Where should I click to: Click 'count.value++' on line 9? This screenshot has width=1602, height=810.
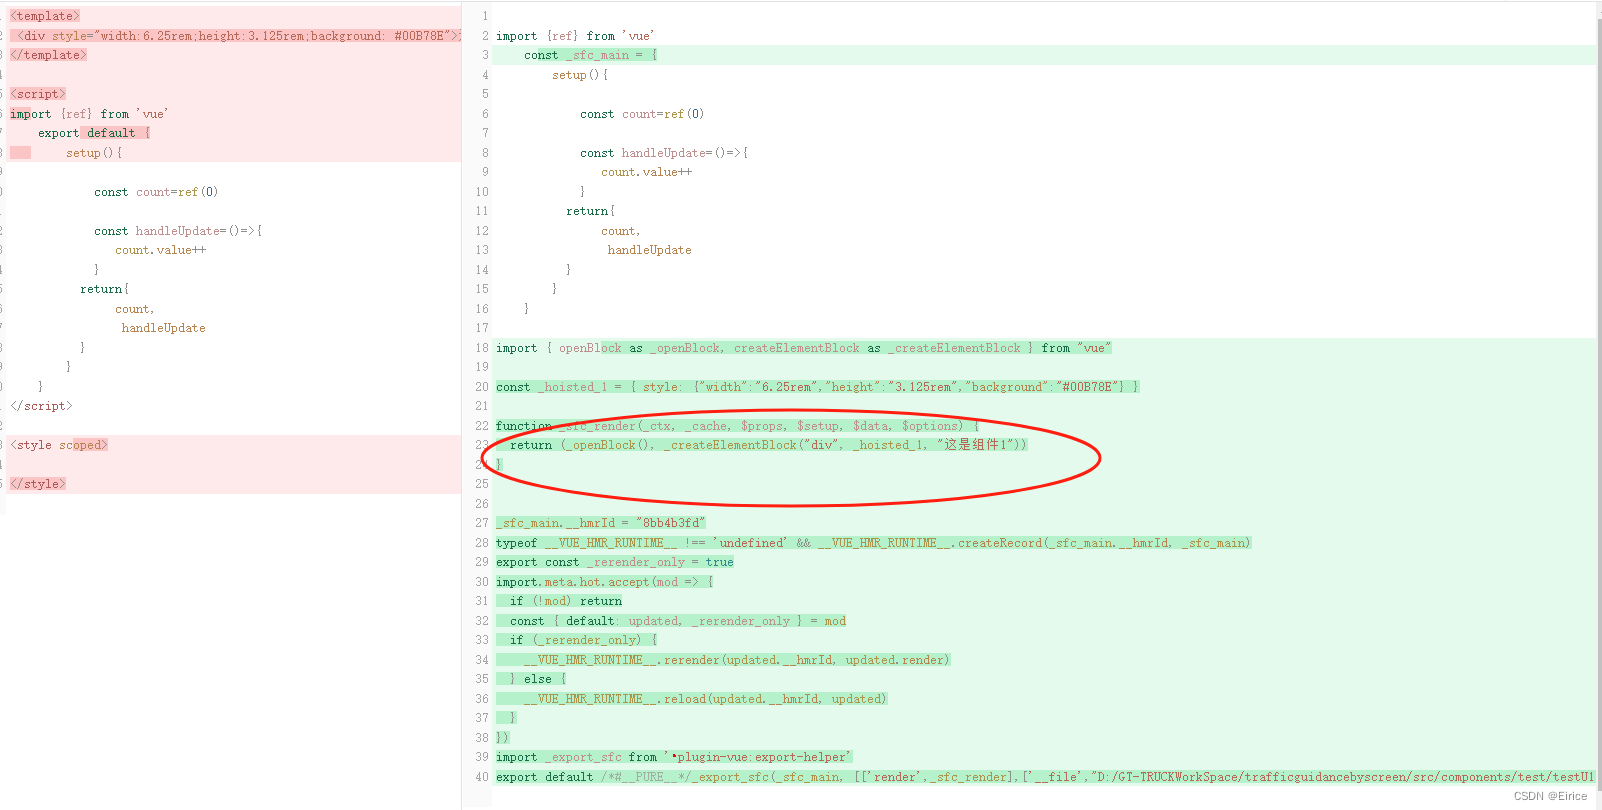pyautogui.click(x=646, y=172)
